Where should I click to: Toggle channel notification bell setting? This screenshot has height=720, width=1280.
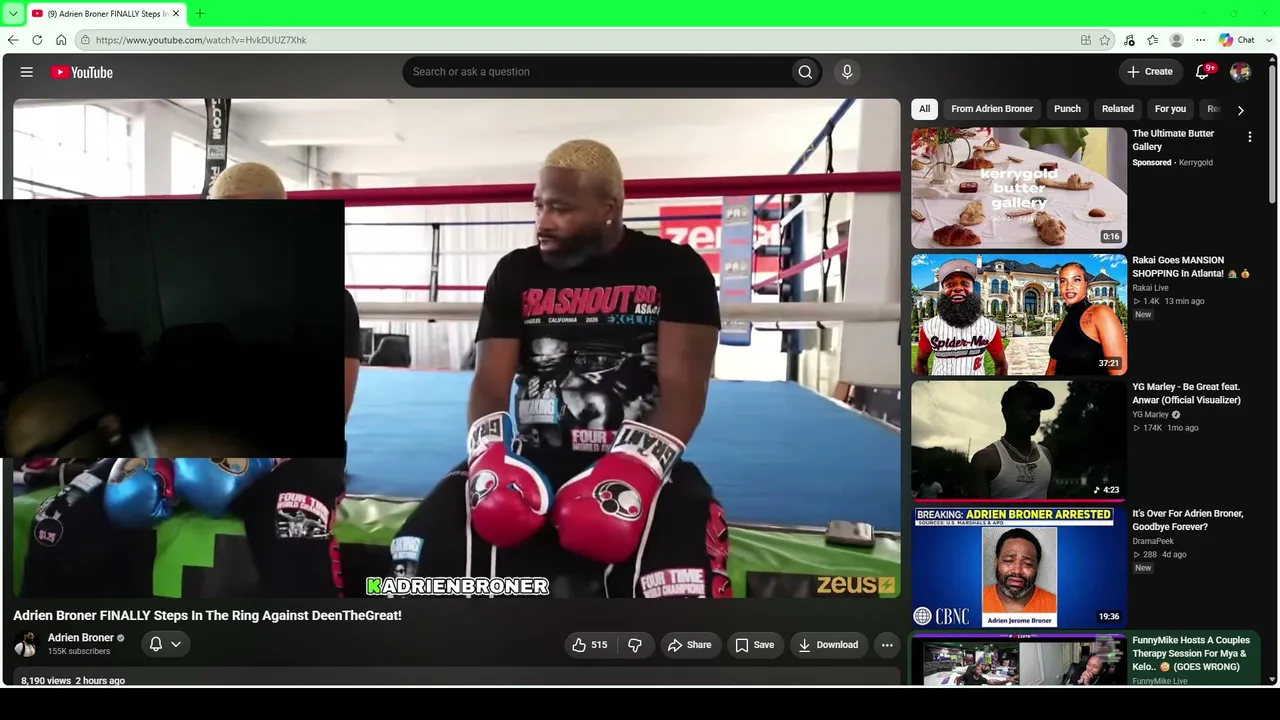click(165, 645)
